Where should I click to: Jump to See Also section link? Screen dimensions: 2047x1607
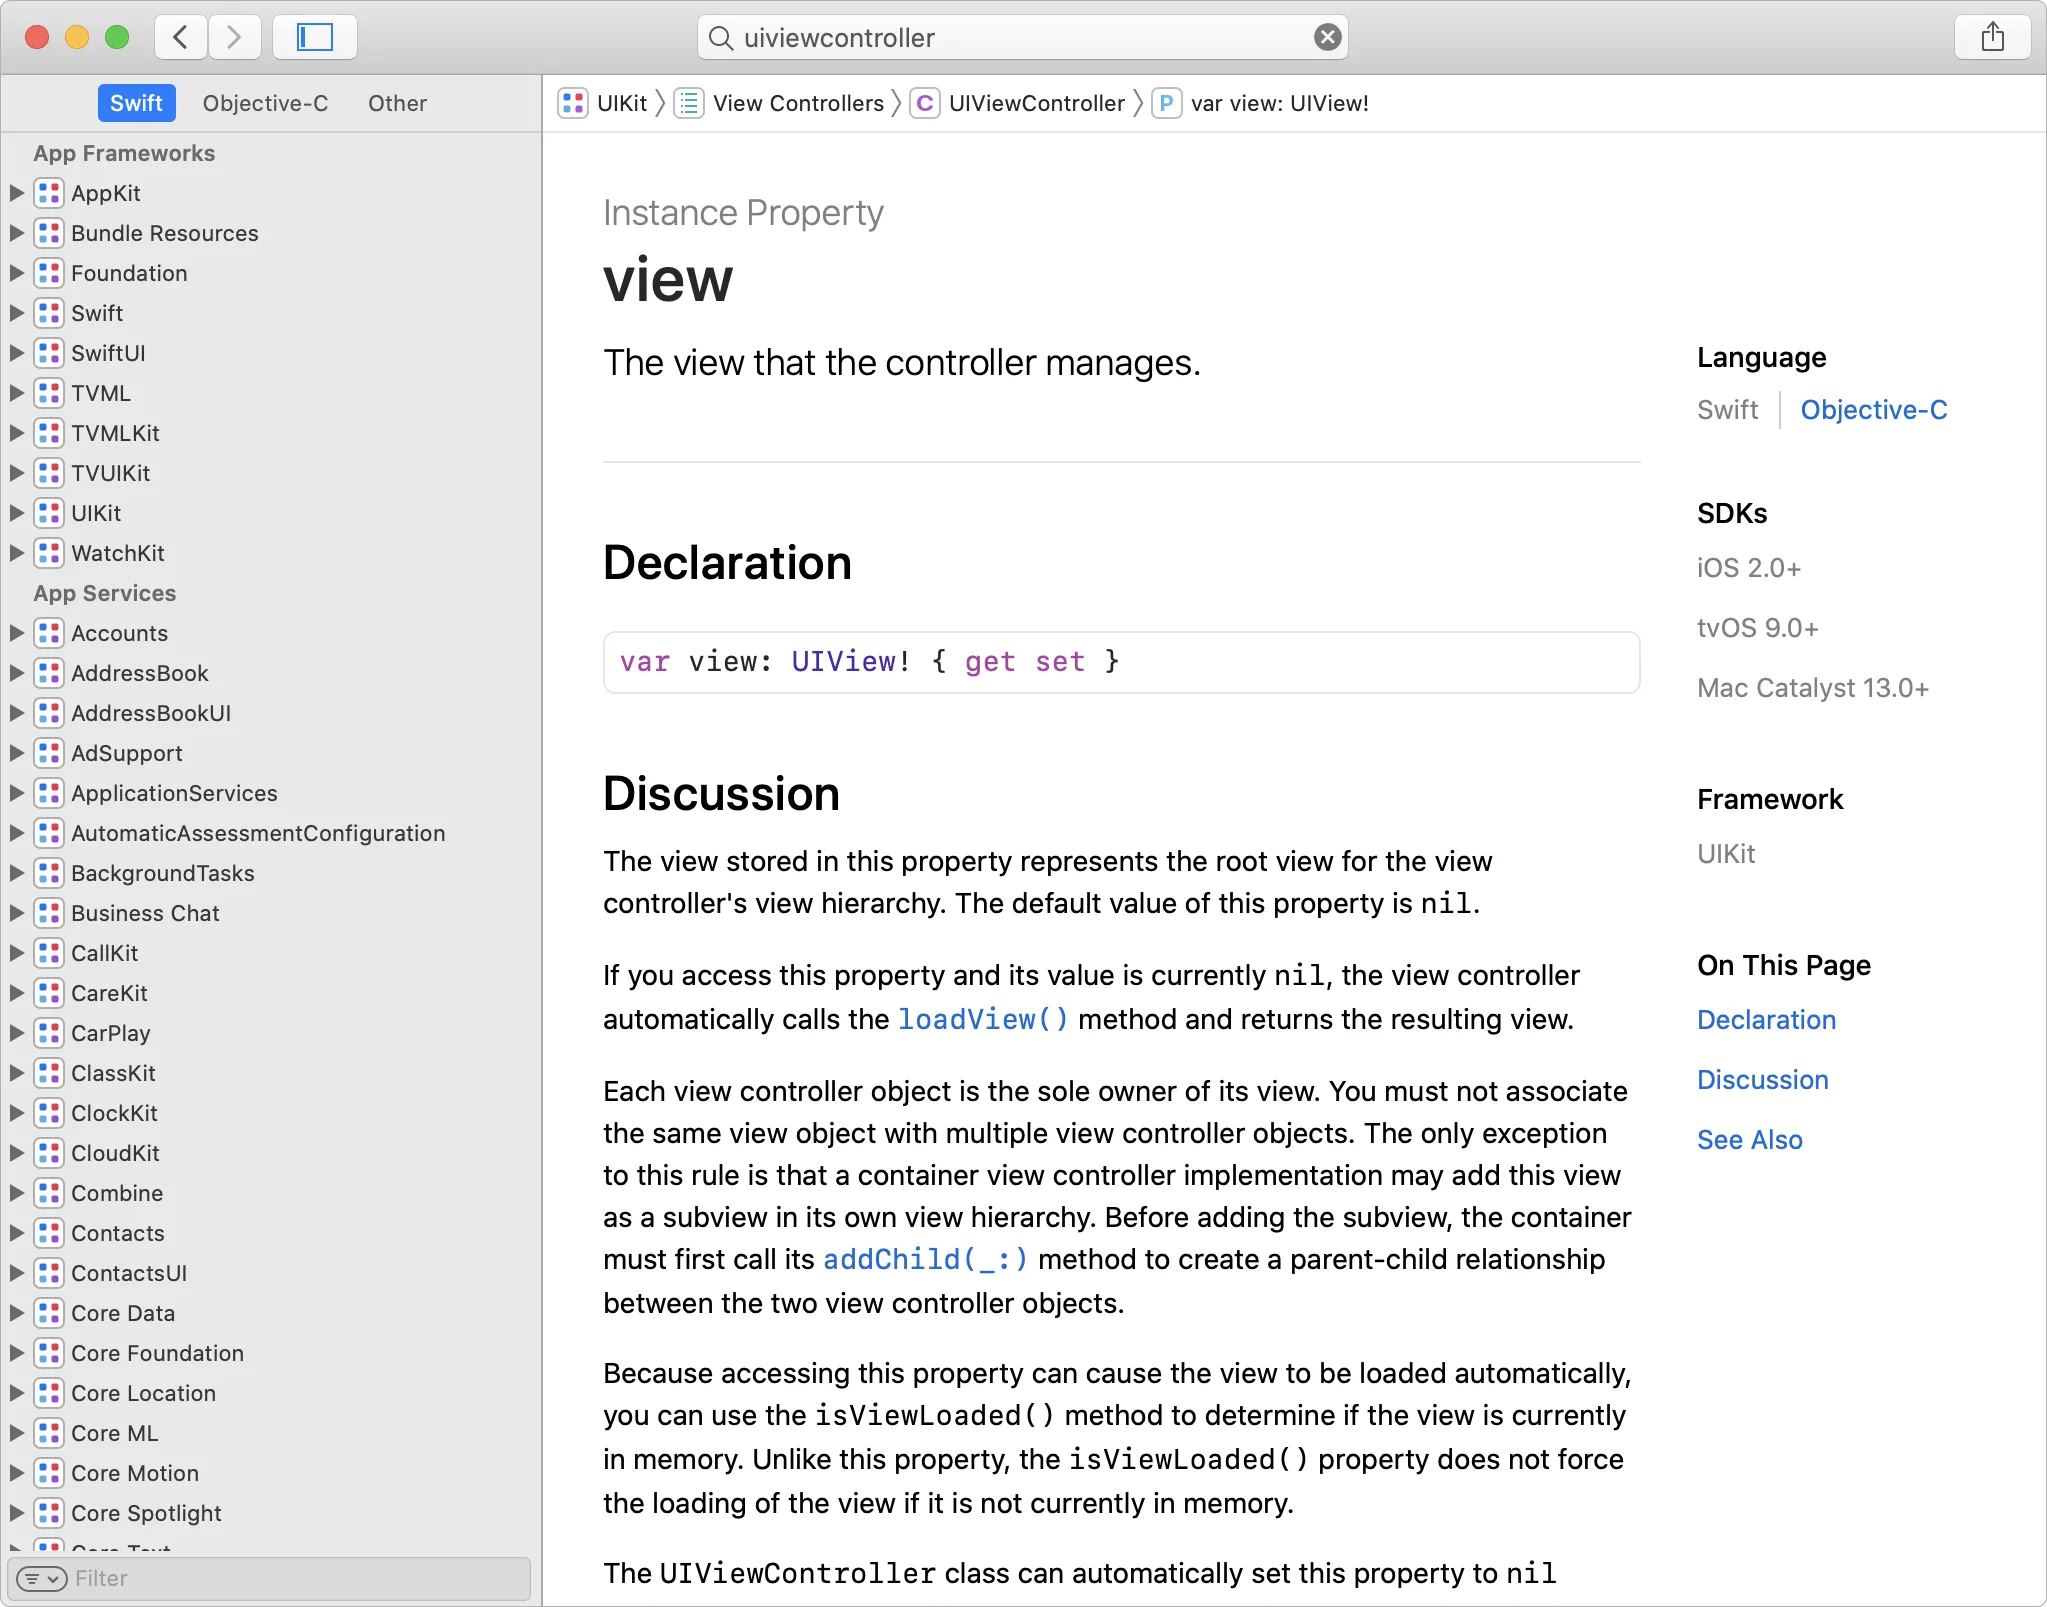pyautogui.click(x=1749, y=1140)
